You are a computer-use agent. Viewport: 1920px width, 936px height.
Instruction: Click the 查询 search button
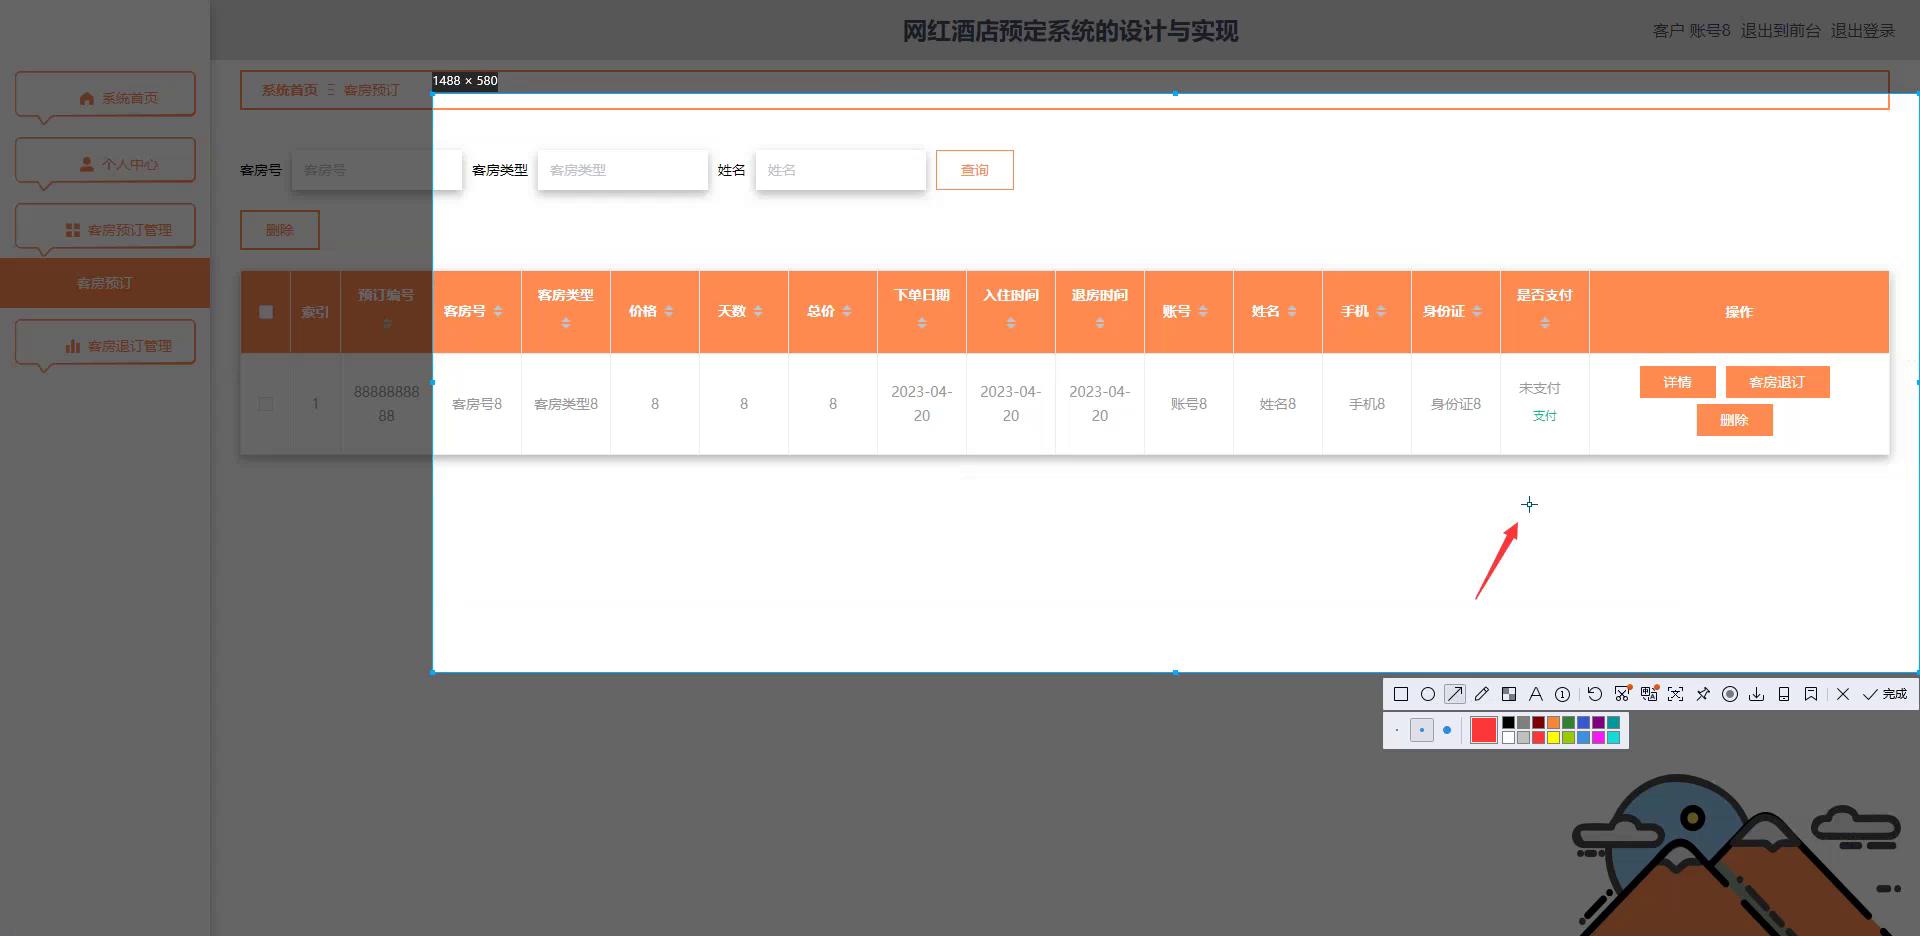click(975, 170)
